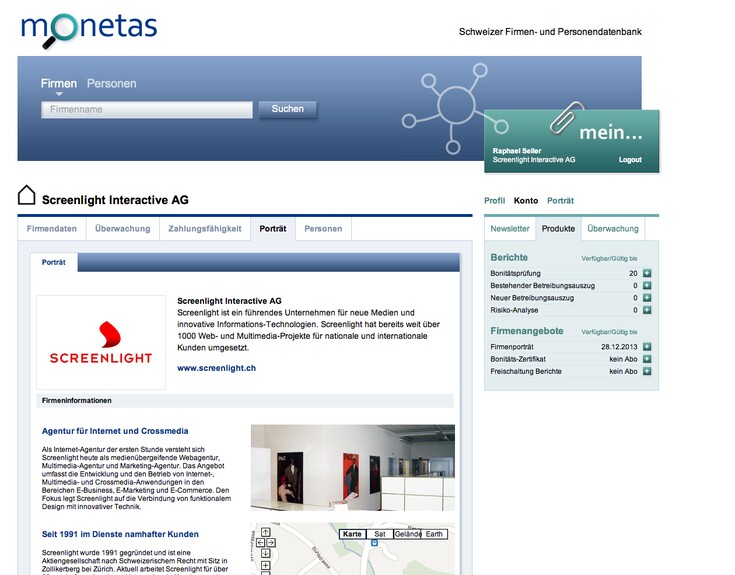
Task: Pan the map up with the arrow
Action: tap(265, 532)
